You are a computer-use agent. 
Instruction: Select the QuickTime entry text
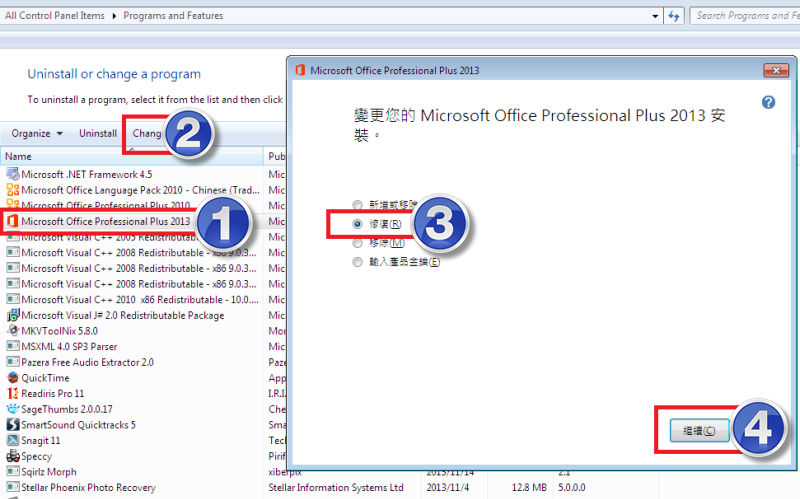[45, 378]
